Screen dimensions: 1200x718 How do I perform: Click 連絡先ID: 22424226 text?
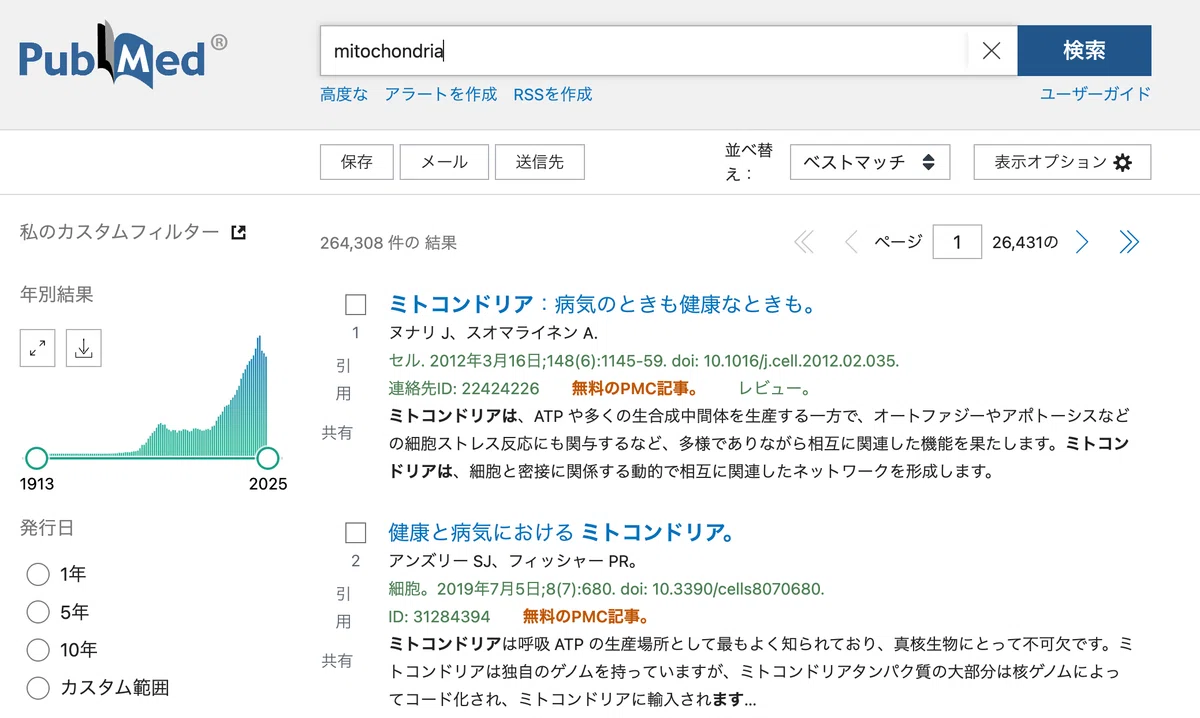coord(464,388)
